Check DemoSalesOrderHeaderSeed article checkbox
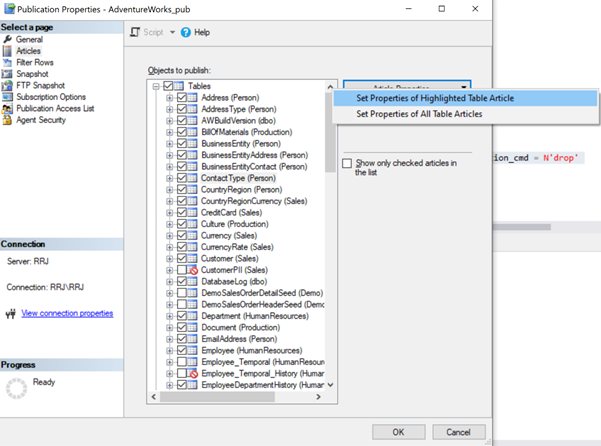 (x=182, y=304)
